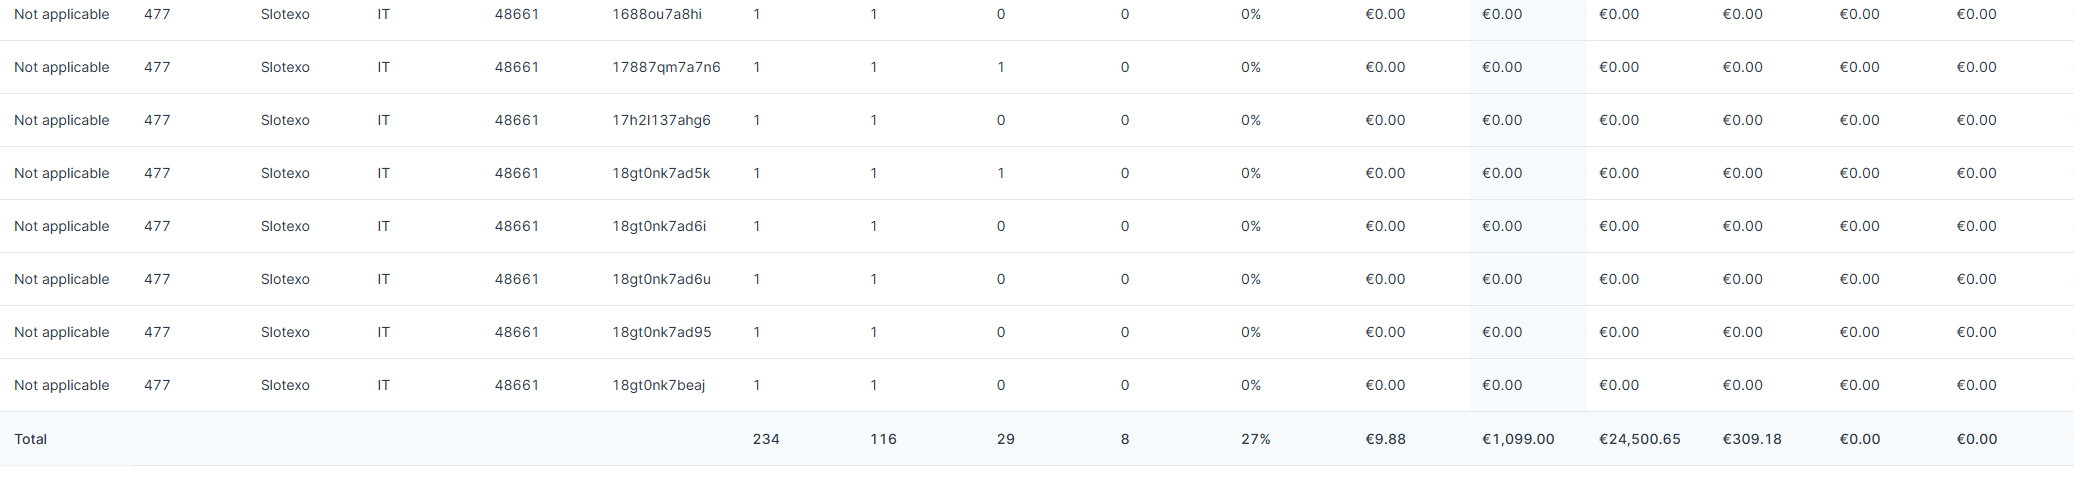Click the 18gt0nk7ad6i identifier cell
This screenshot has width=2074, height=478.
(x=659, y=226)
